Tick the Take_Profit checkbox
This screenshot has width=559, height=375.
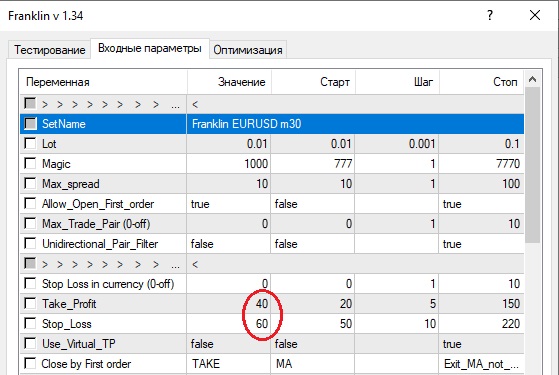click(30, 304)
